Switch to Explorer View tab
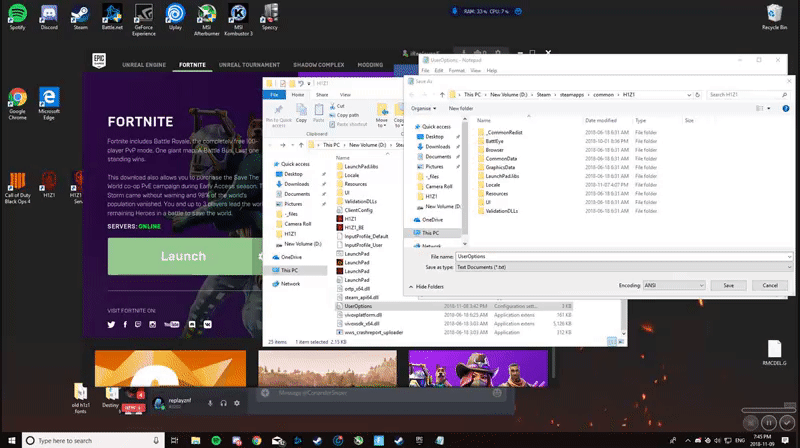Viewport: 800px width, 448px height. pyautogui.click(x=345, y=94)
